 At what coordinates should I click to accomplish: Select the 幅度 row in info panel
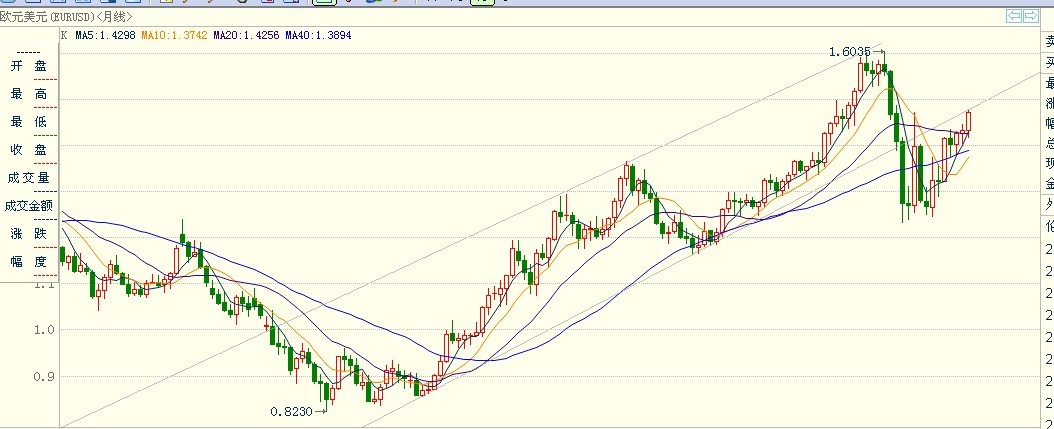pyautogui.click(x=29, y=262)
